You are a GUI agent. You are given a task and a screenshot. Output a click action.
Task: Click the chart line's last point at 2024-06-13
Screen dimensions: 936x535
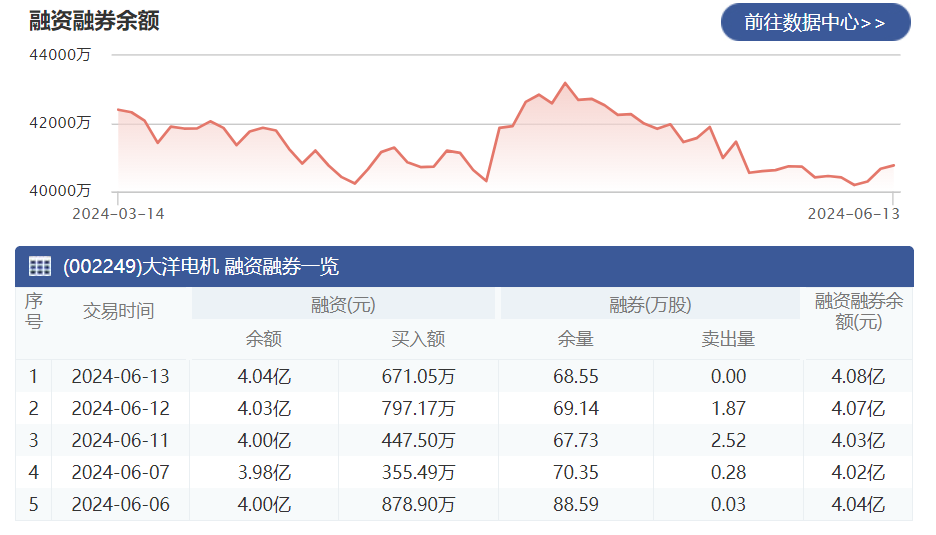[894, 165]
